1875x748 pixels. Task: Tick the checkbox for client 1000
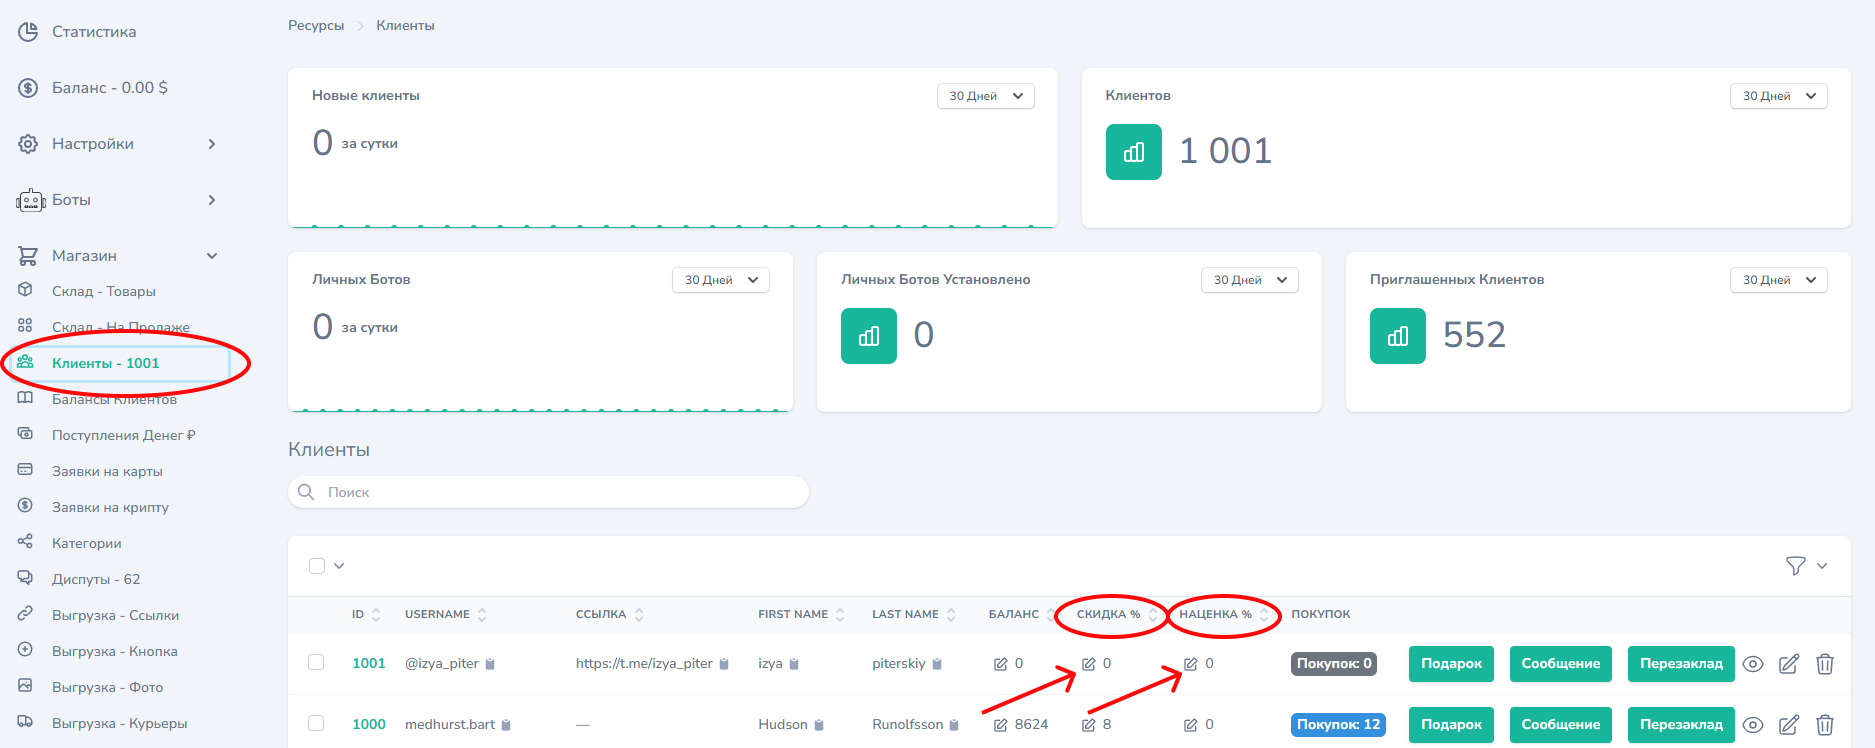point(316,723)
